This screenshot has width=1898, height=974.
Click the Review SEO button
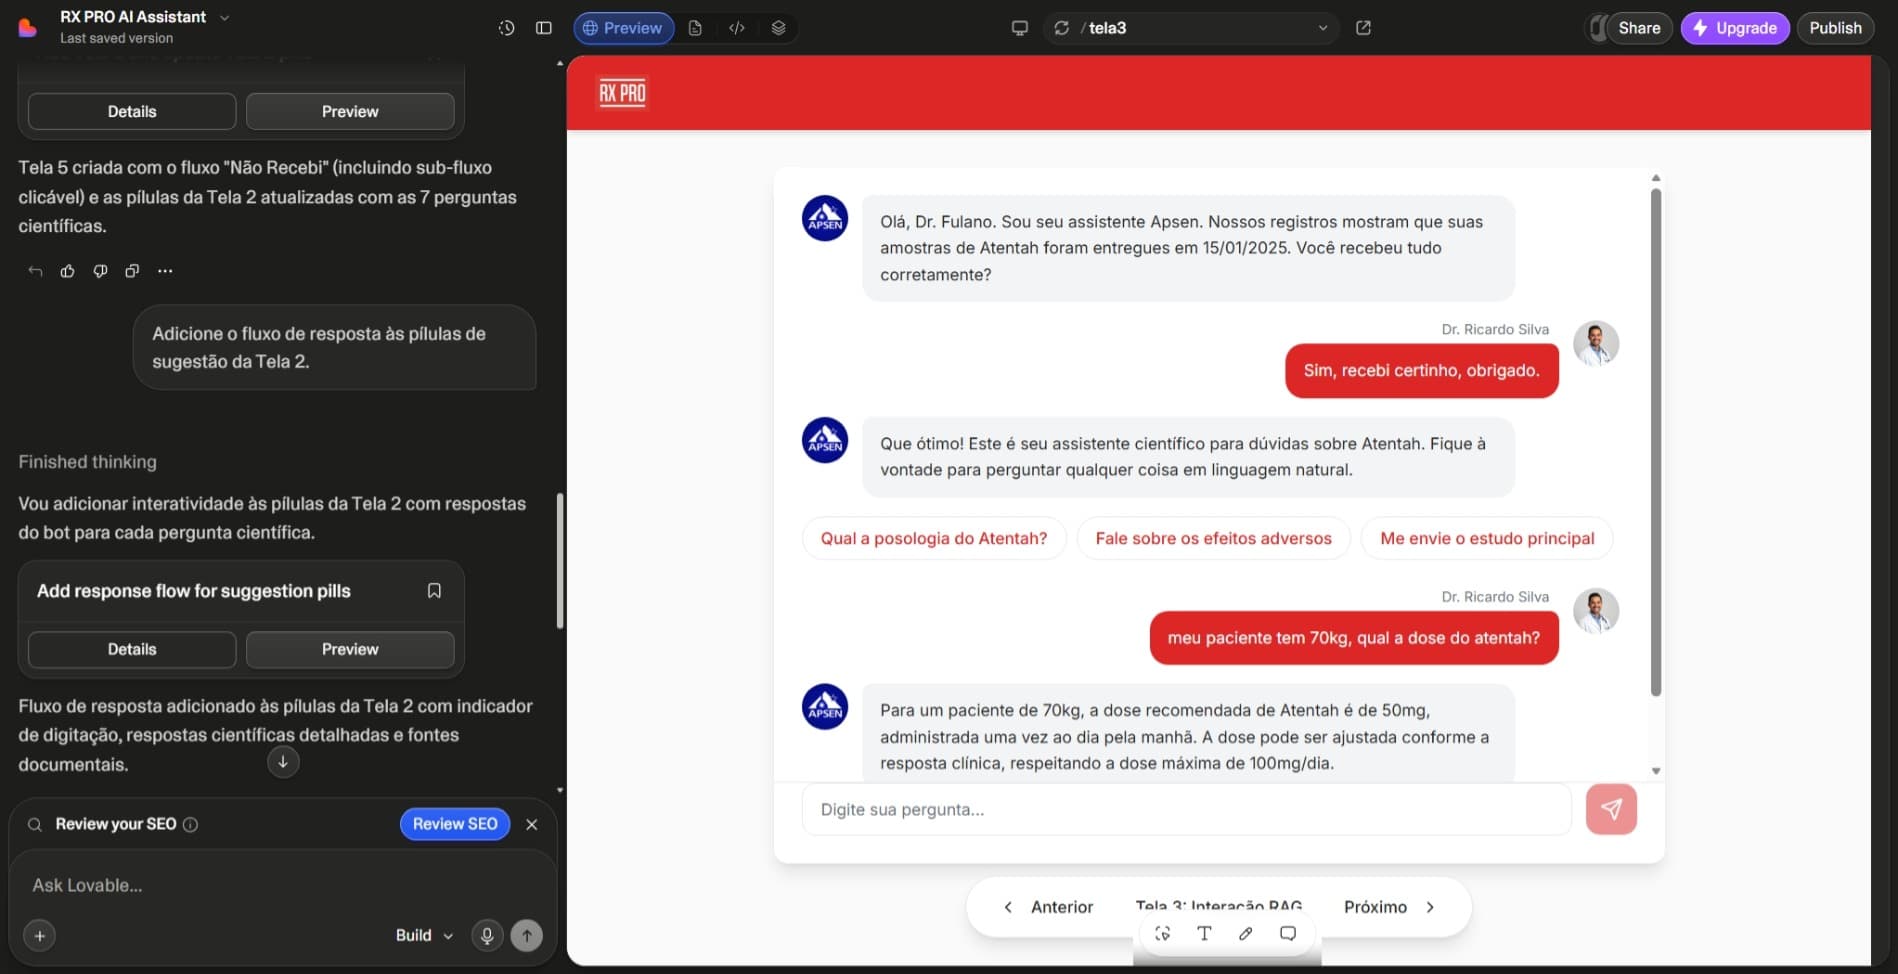(x=455, y=824)
